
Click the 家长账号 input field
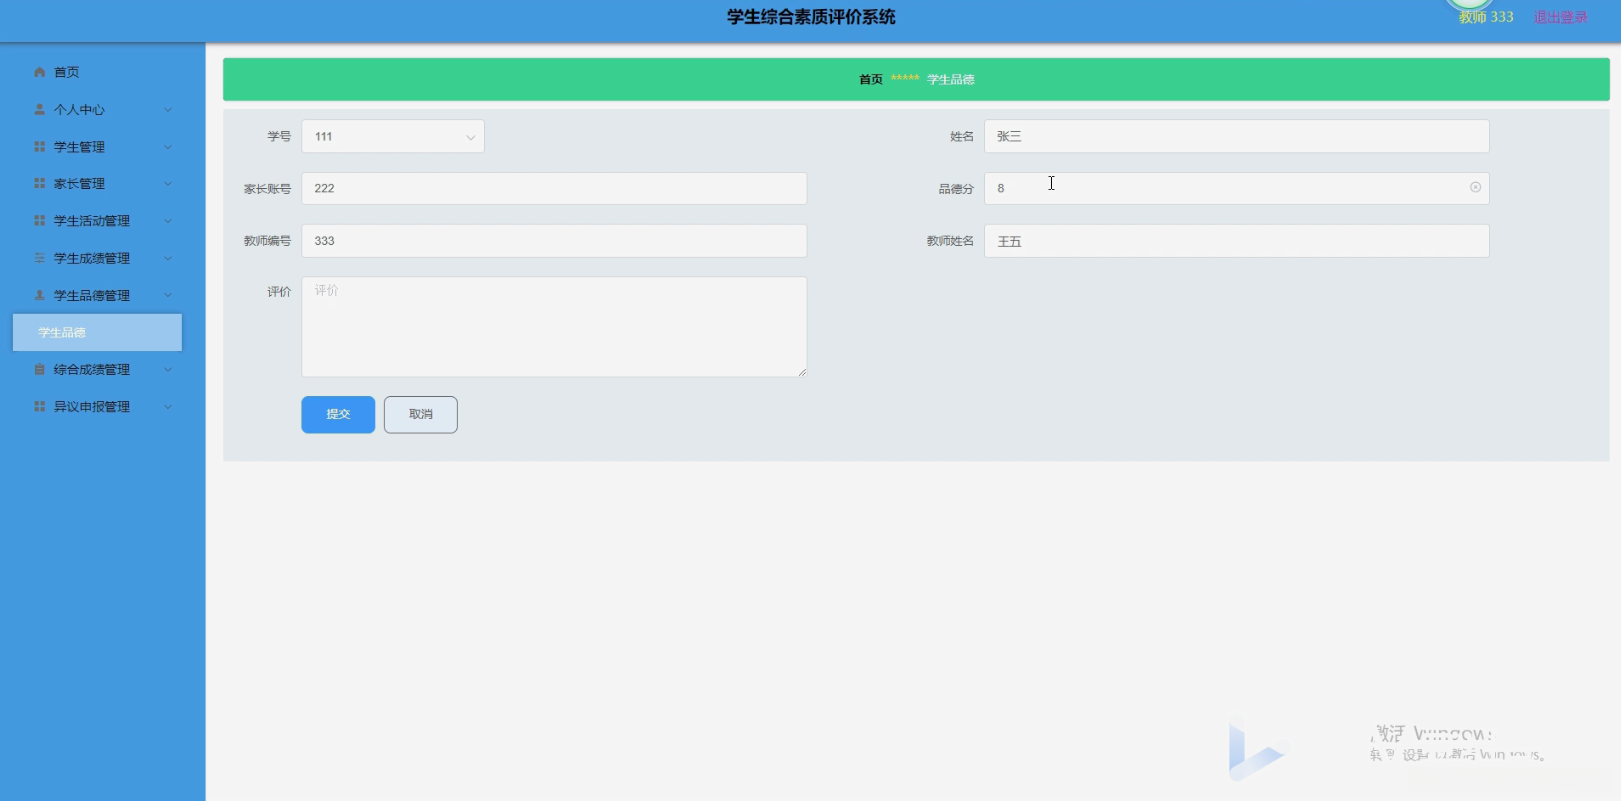[x=554, y=189]
